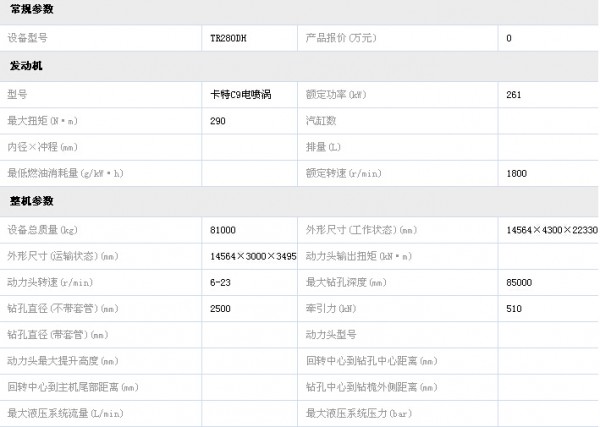The width and height of the screenshot is (600, 427).
Task: Select the rated power value 261
Action: point(514,94)
